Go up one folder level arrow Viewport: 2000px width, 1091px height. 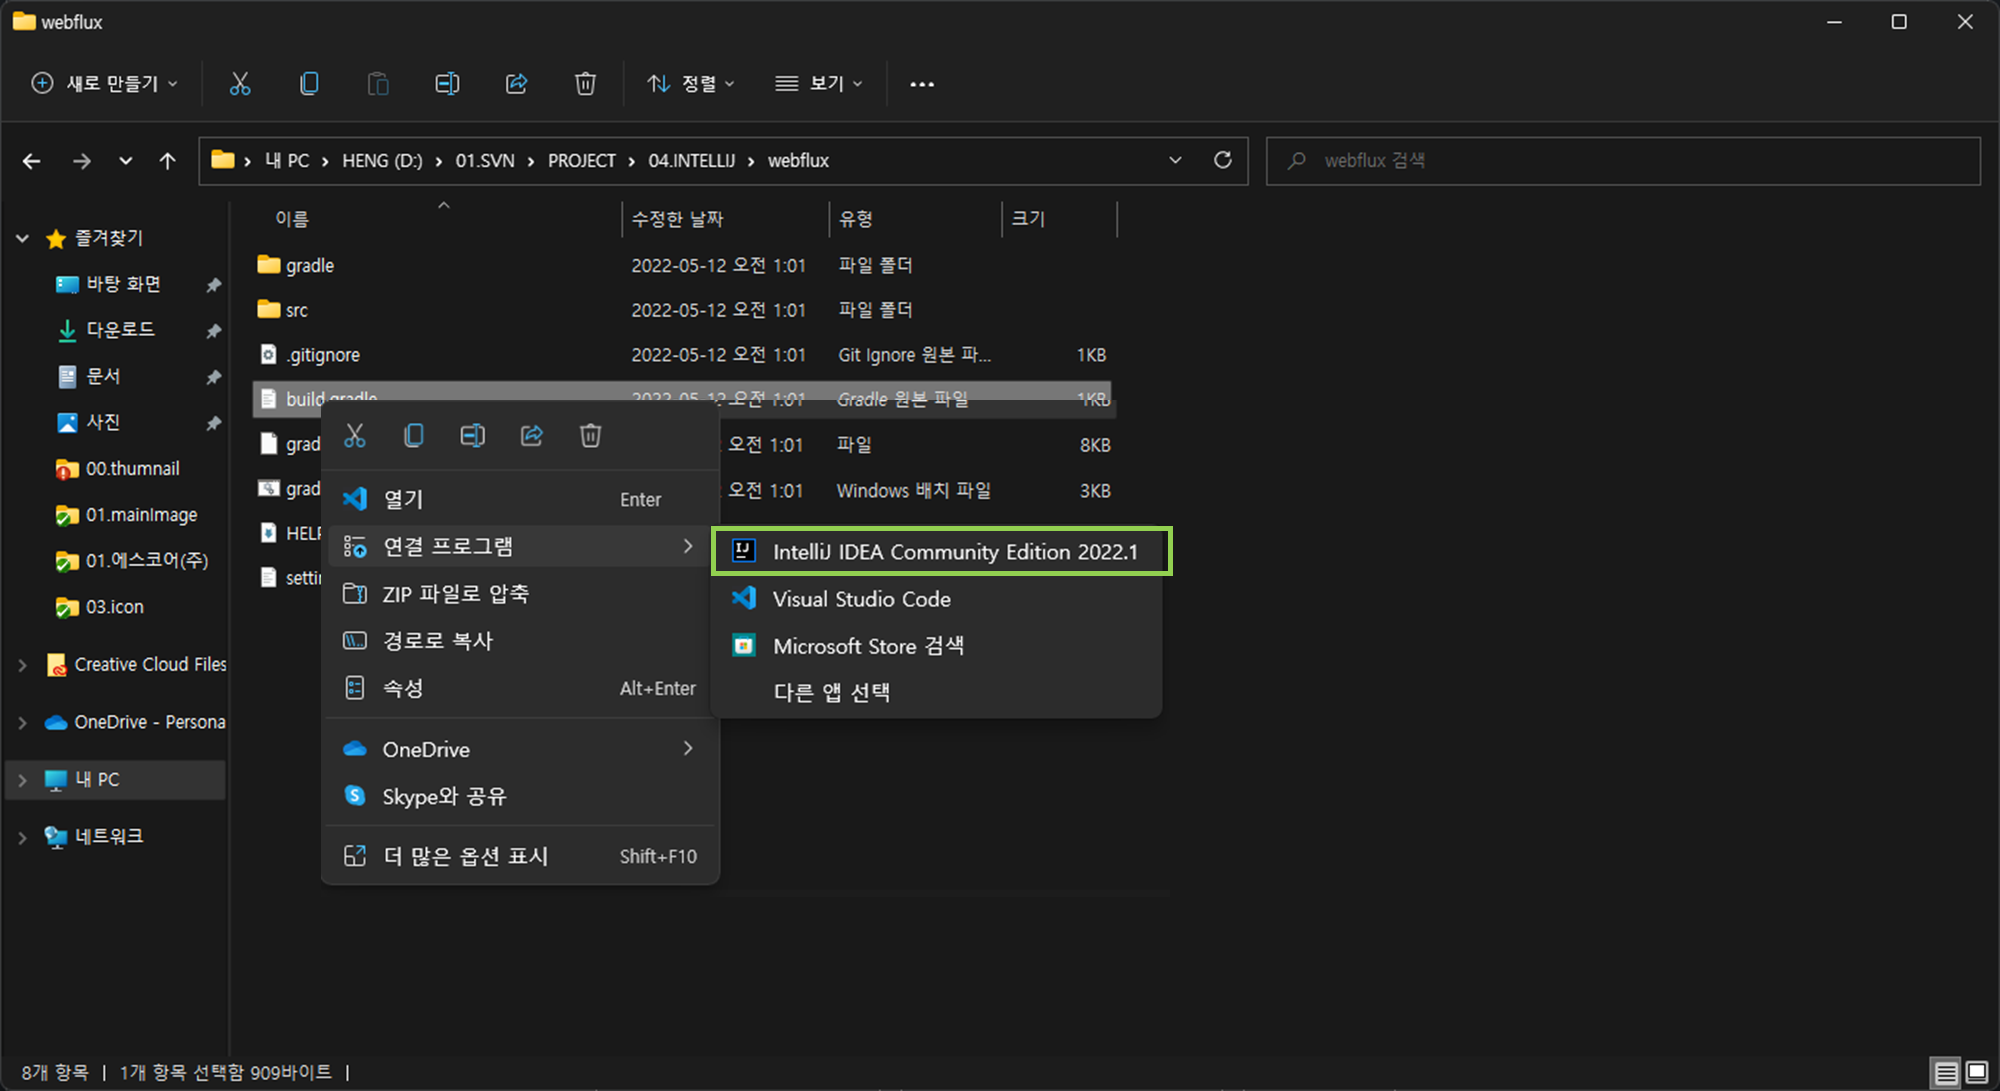[167, 161]
